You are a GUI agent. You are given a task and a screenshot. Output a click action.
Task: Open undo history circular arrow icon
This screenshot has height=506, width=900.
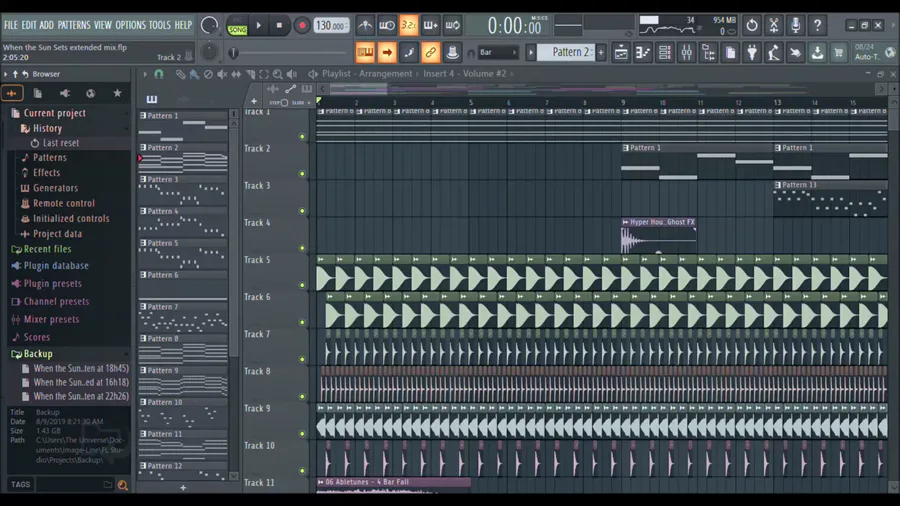click(752, 26)
